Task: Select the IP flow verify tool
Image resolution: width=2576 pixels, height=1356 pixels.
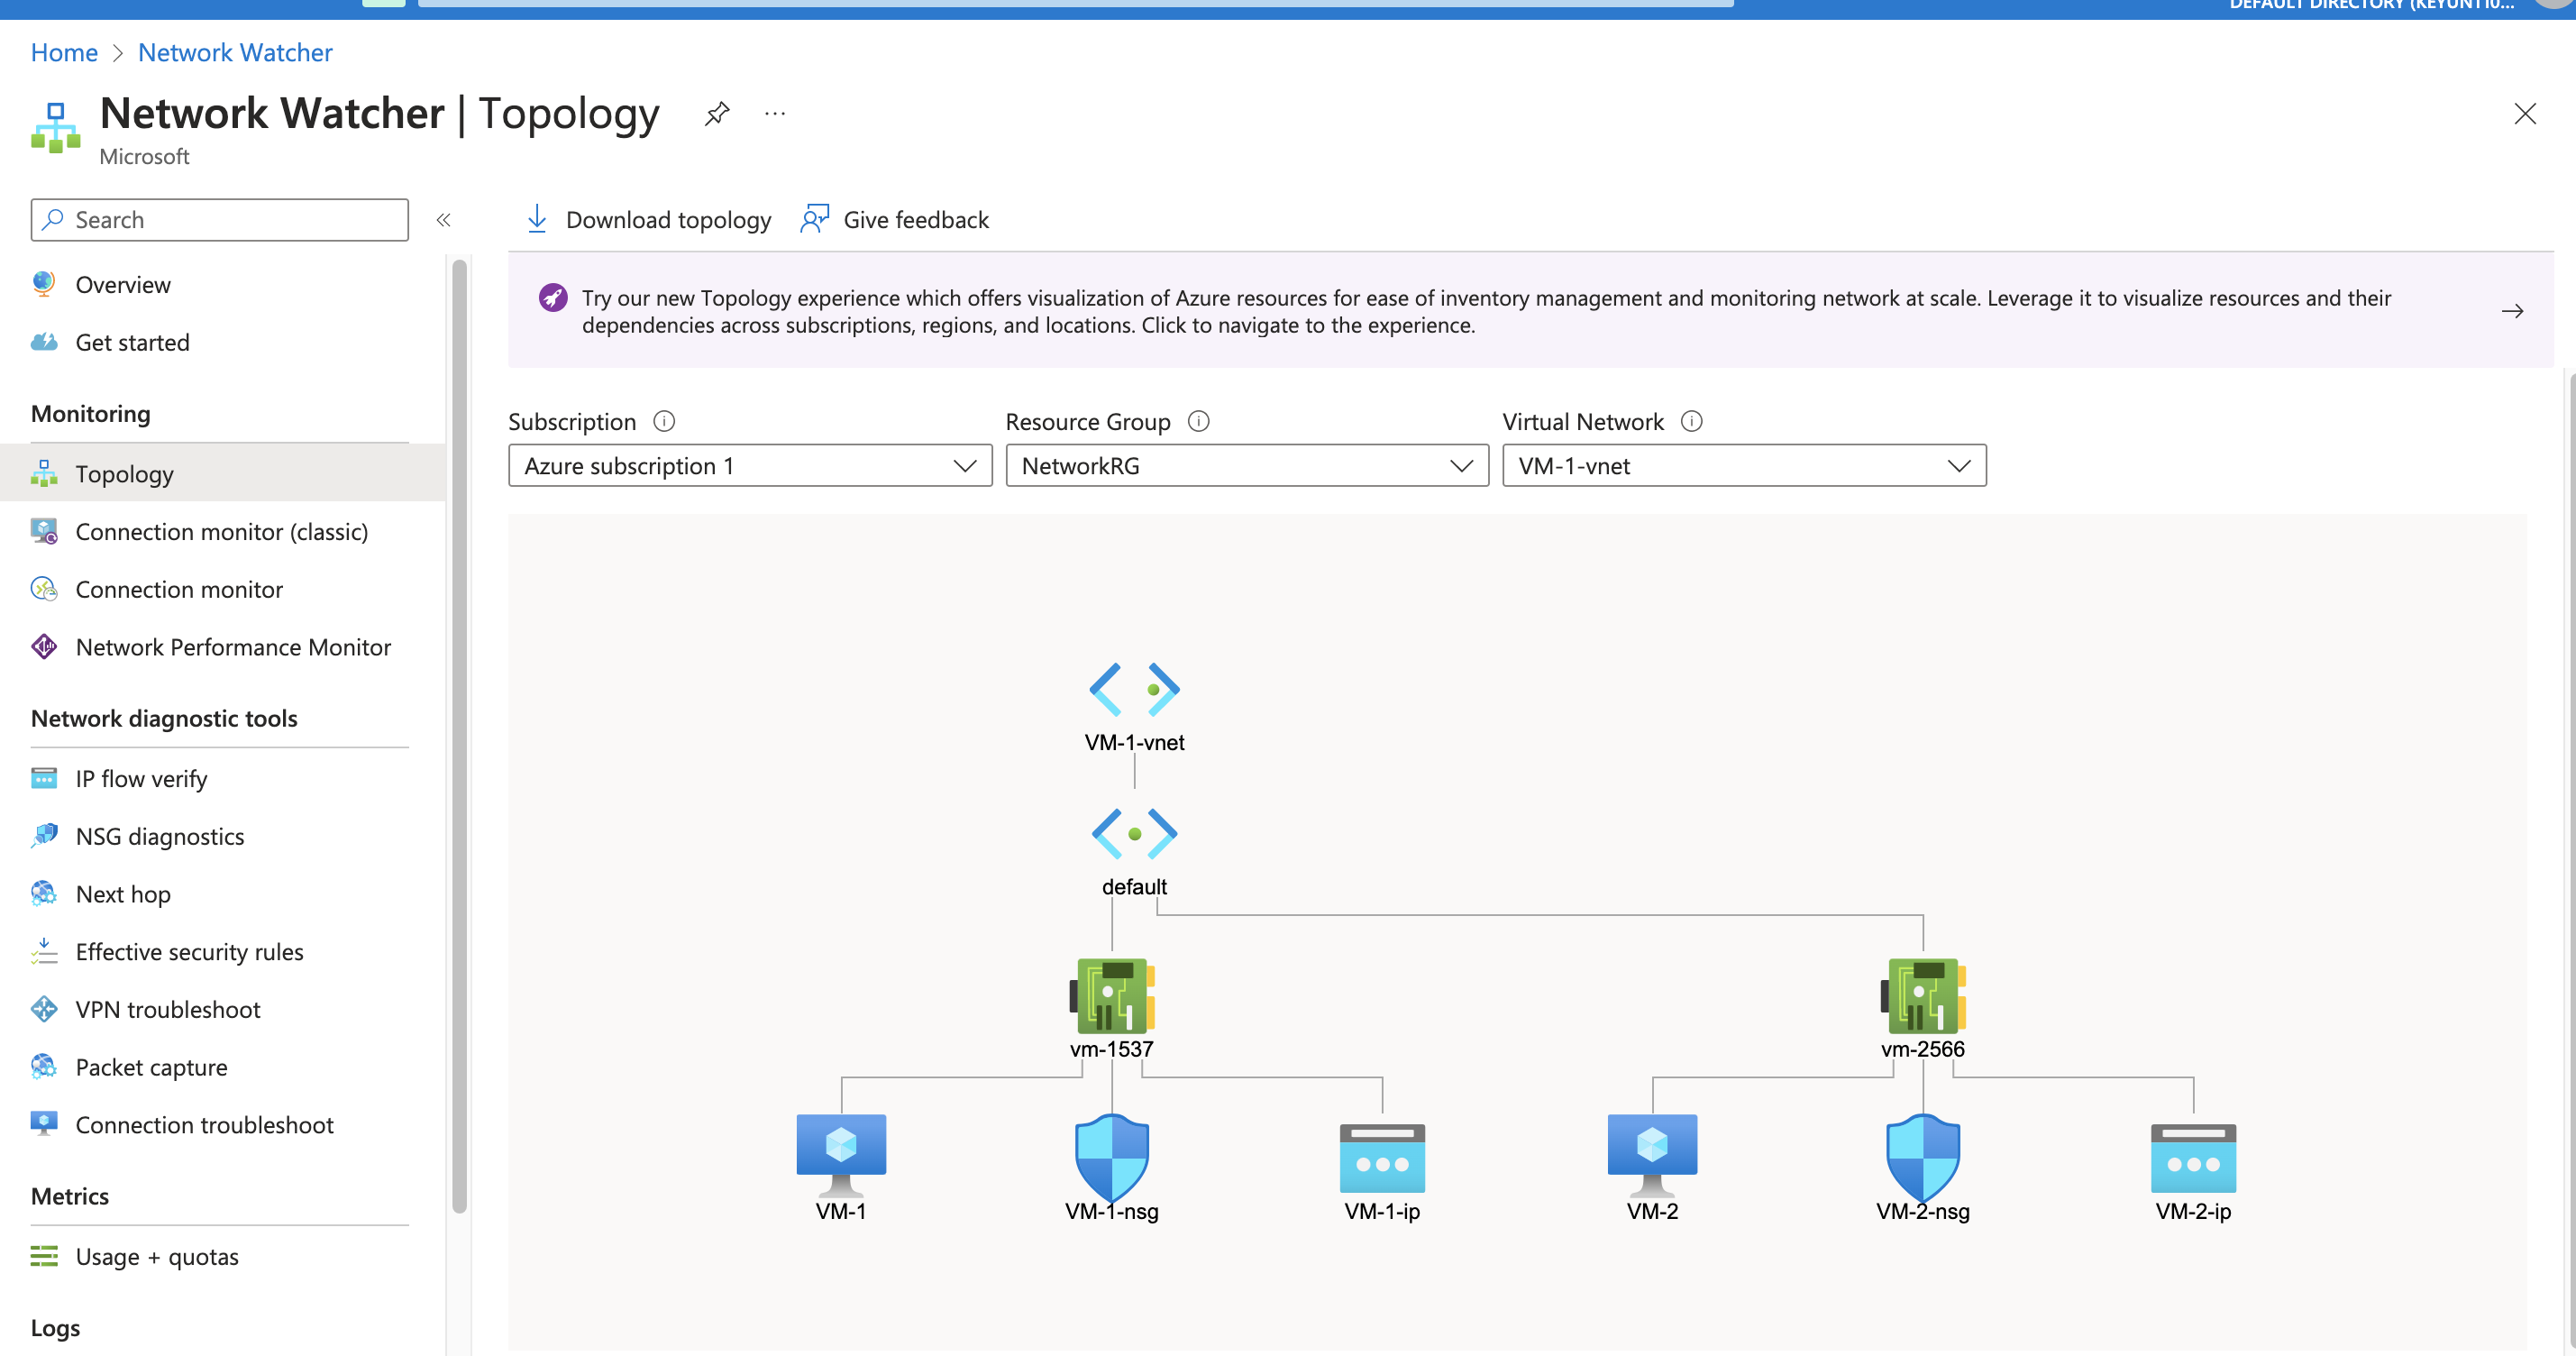Action: (141, 778)
